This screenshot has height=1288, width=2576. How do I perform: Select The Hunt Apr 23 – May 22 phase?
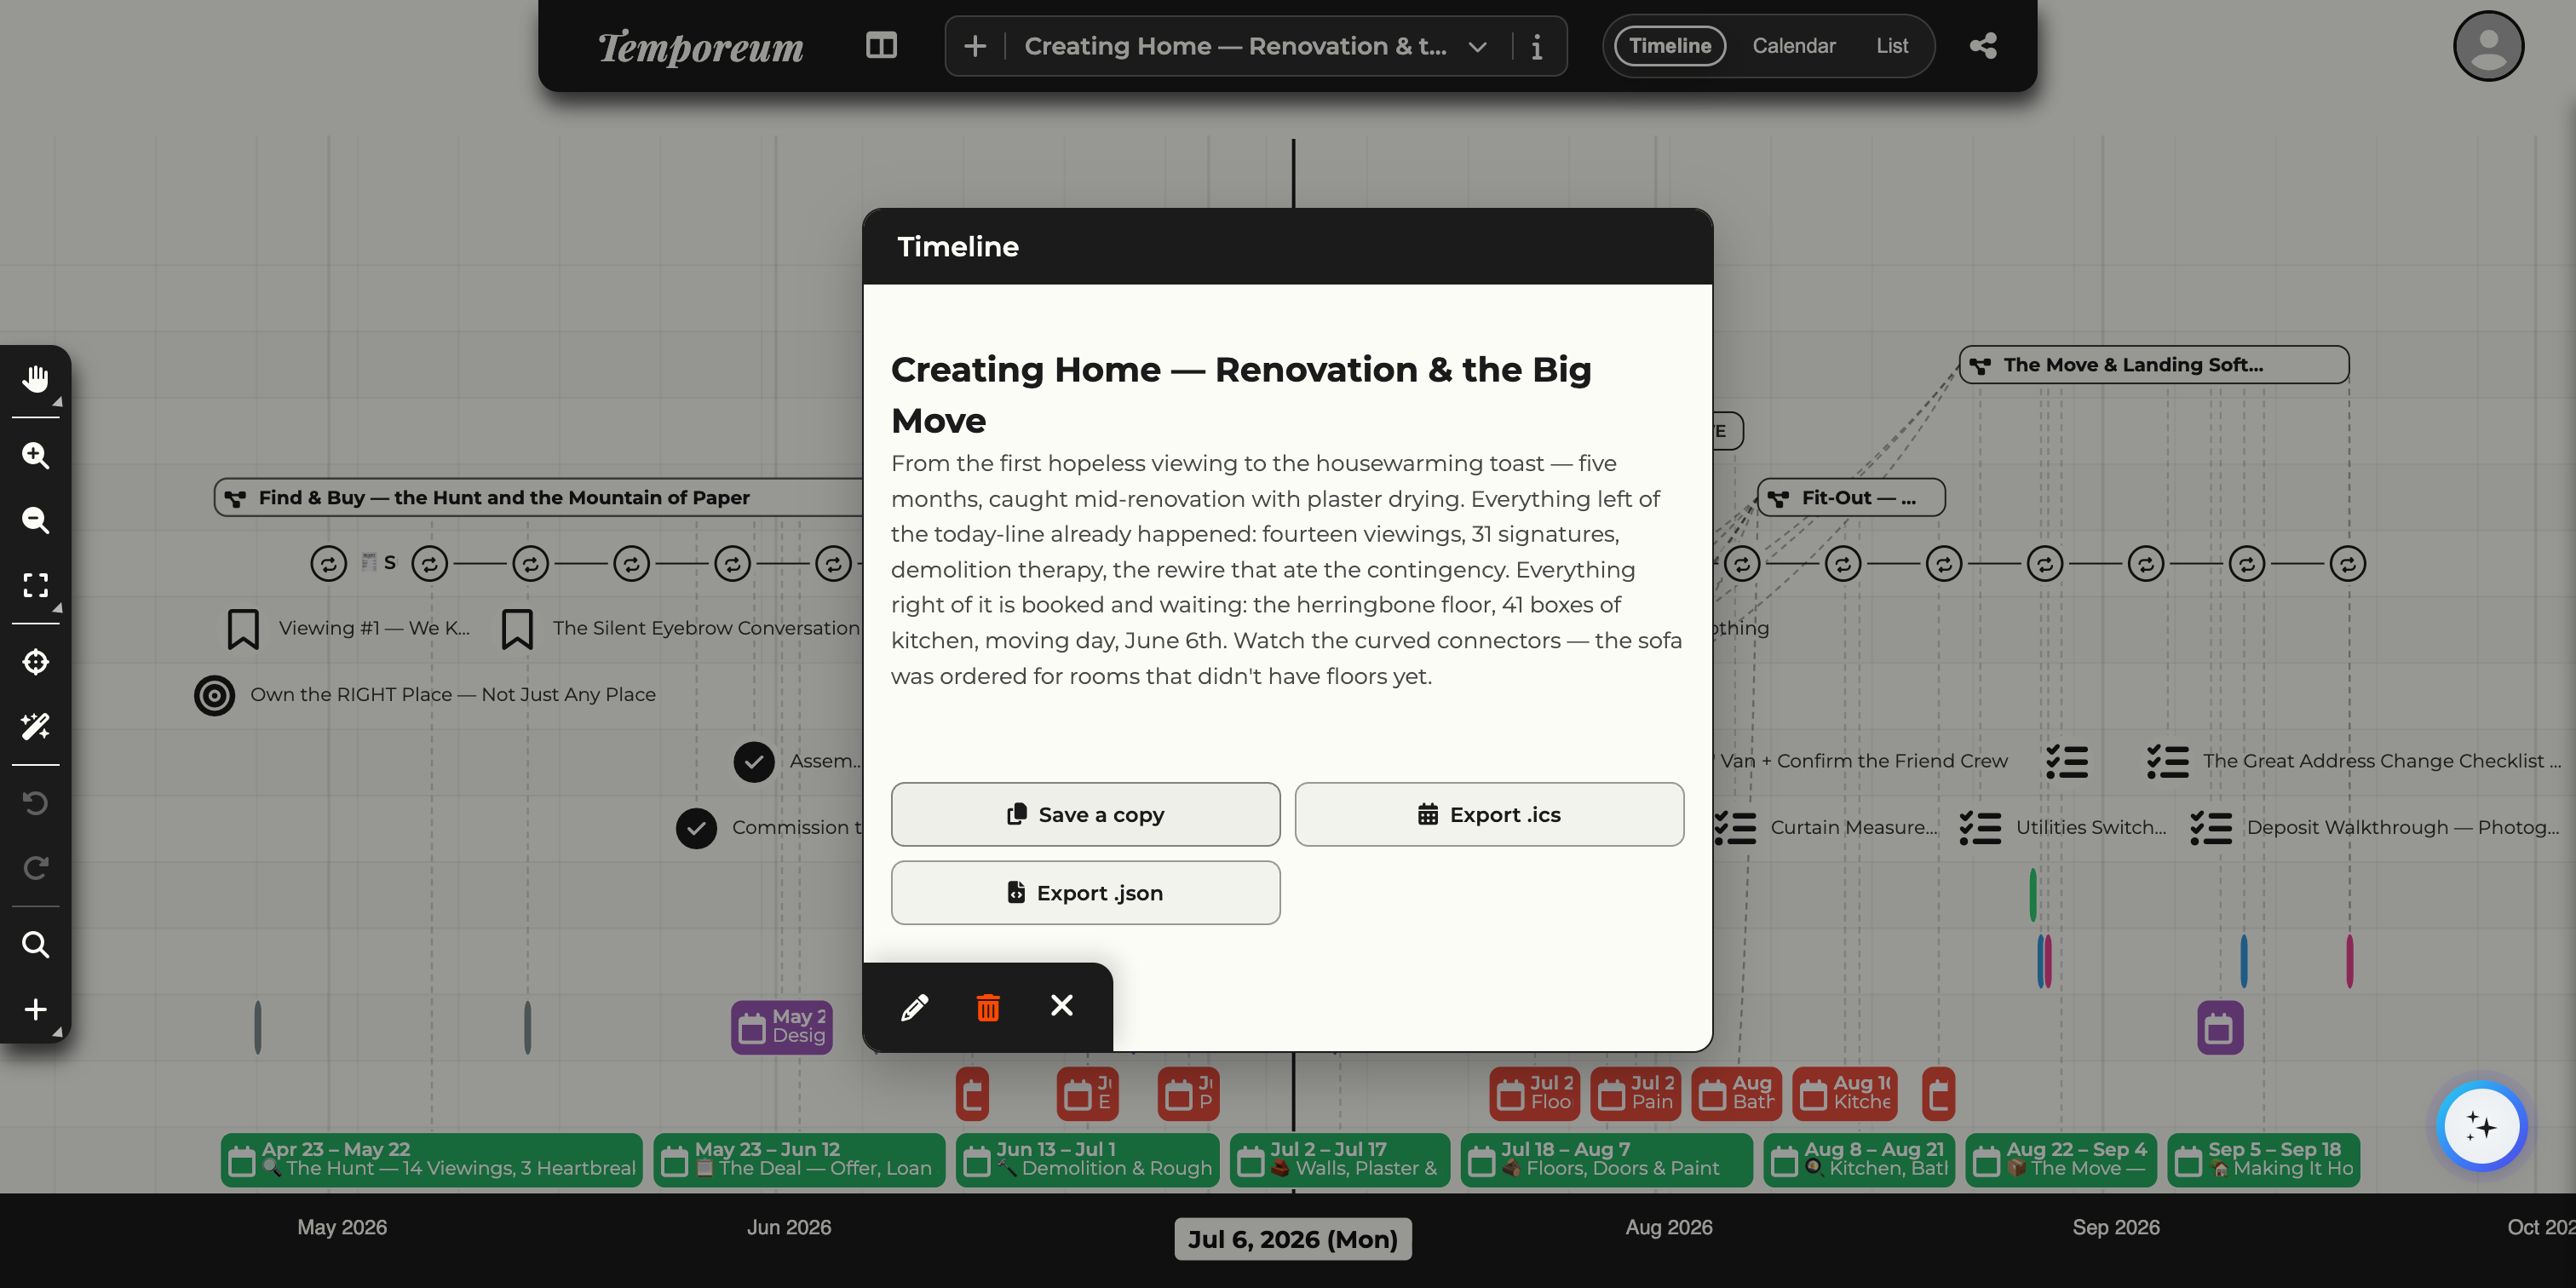pyautogui.click(x=432, y=1159)
